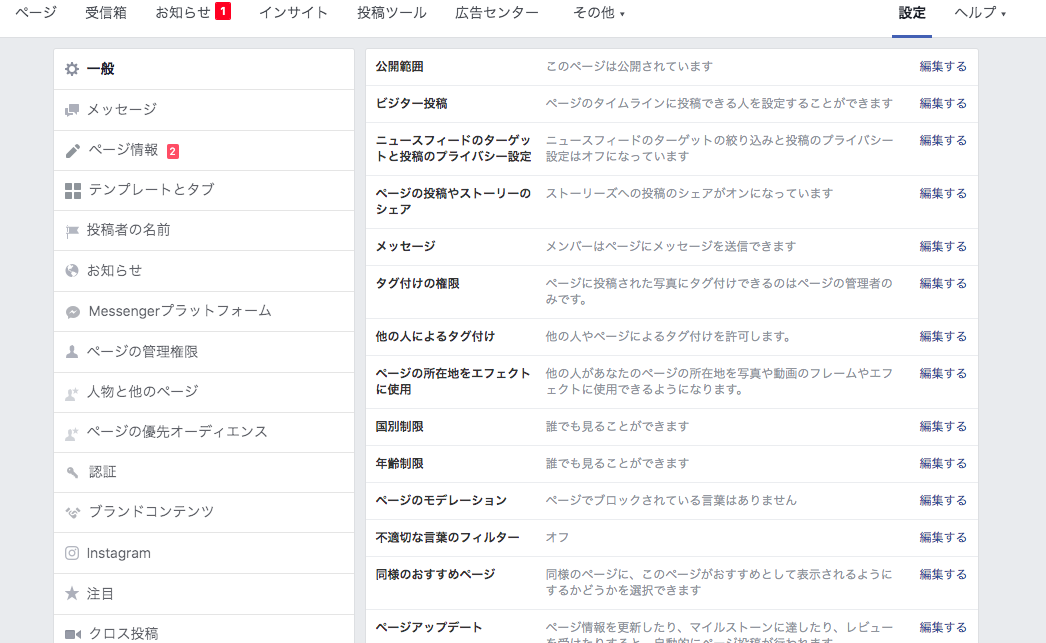1046x643 pixels.
Task: Click the video camera icon for クロス投稿
Action: tap(70, 630)
